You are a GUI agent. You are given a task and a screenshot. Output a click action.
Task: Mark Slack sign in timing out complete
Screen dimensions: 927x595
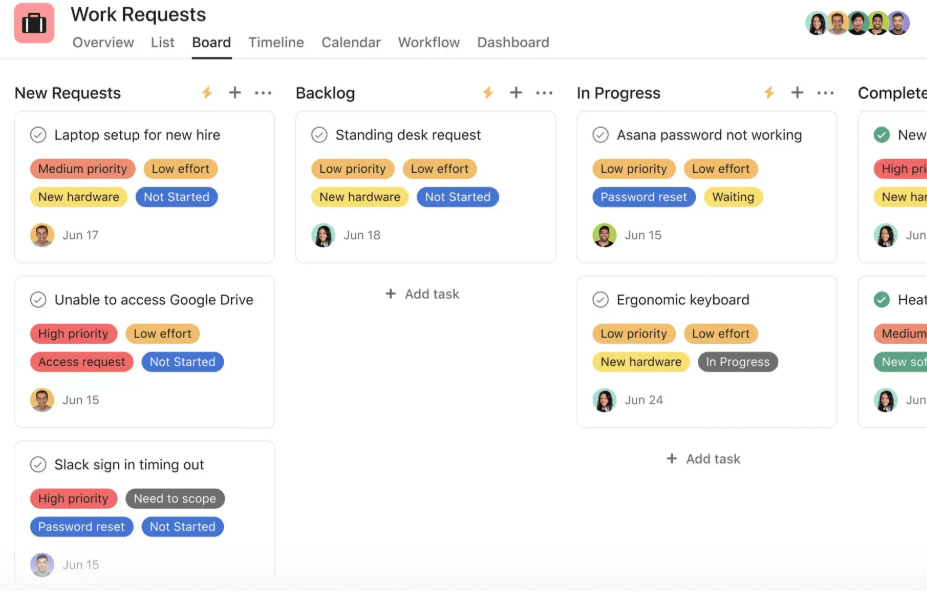38,465
